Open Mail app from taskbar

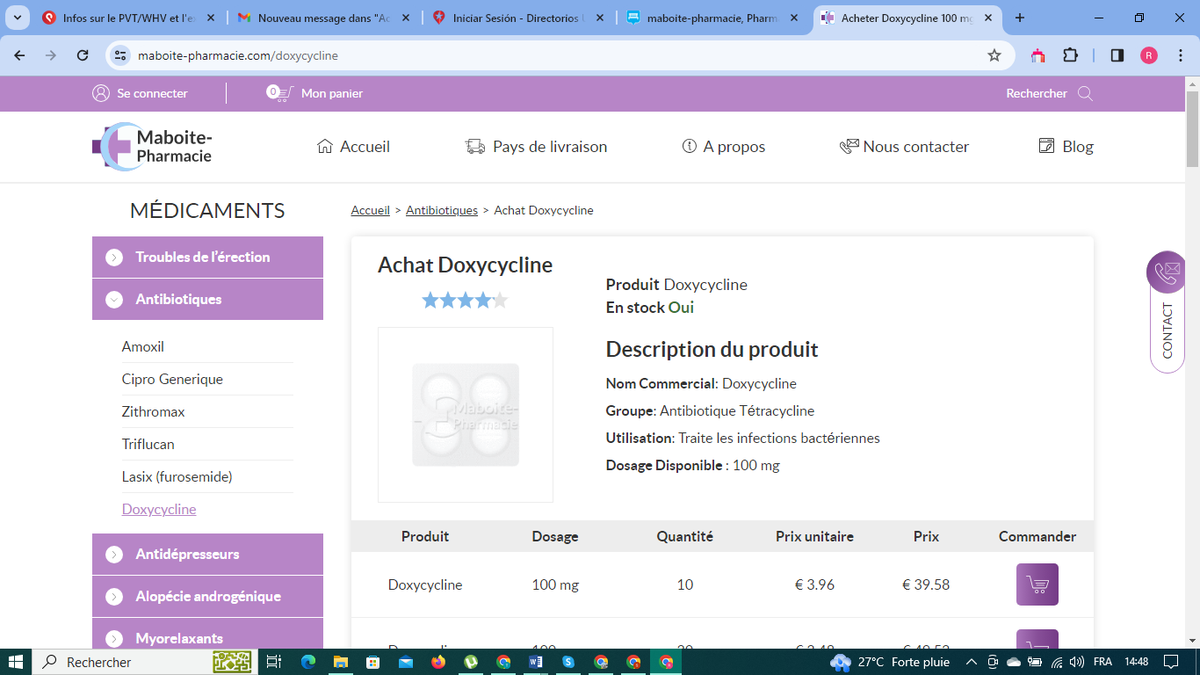click(x=405, y=662)
